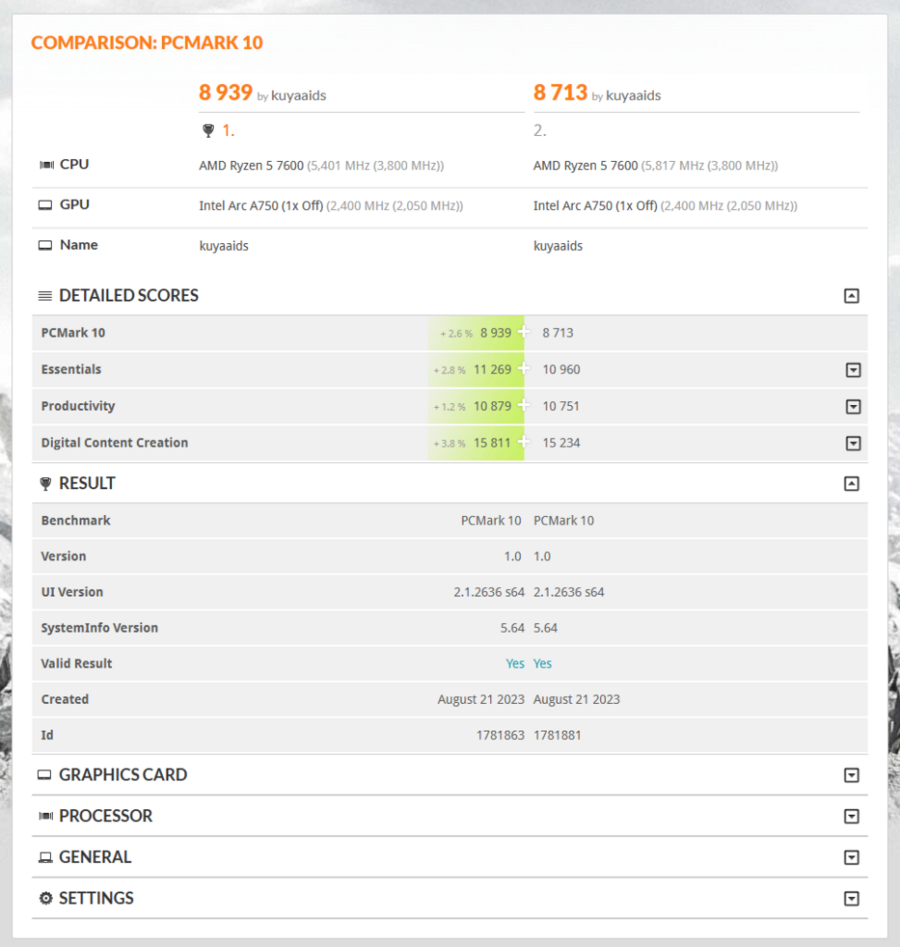Click the first Valid Result Yes link
The height and width of the screenshot is (947, 900).
514,664
